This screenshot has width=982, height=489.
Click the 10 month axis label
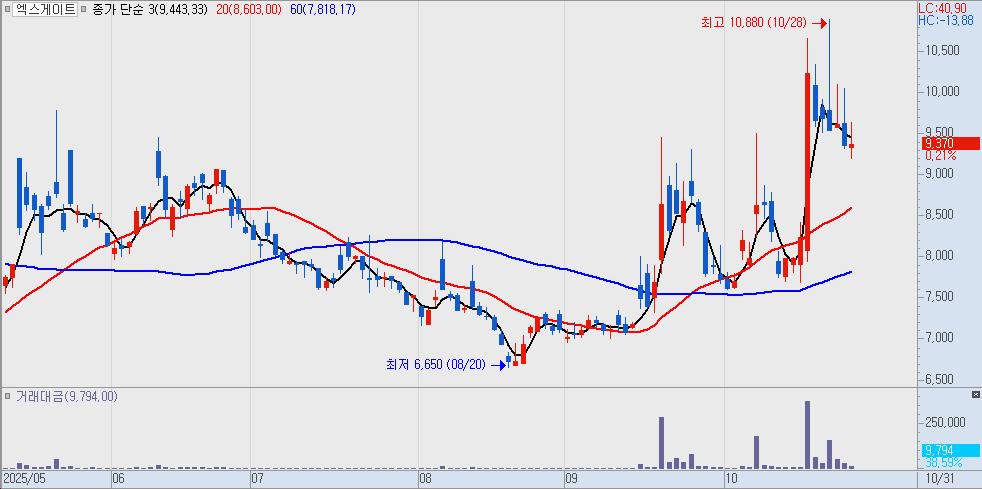point(731,480)
